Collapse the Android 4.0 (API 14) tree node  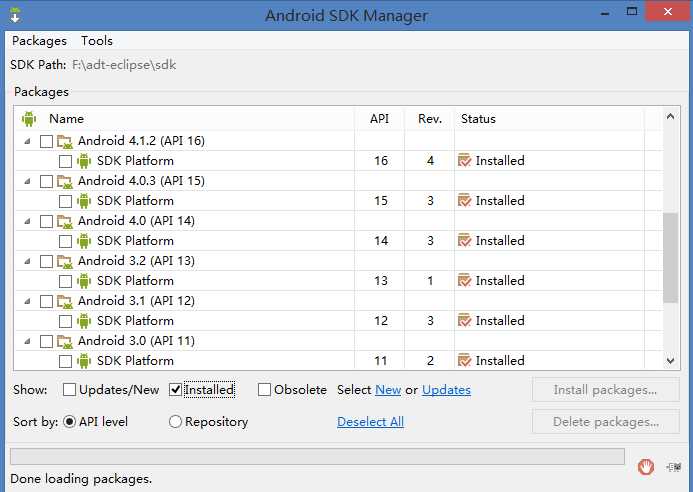[x=27, y=221]
